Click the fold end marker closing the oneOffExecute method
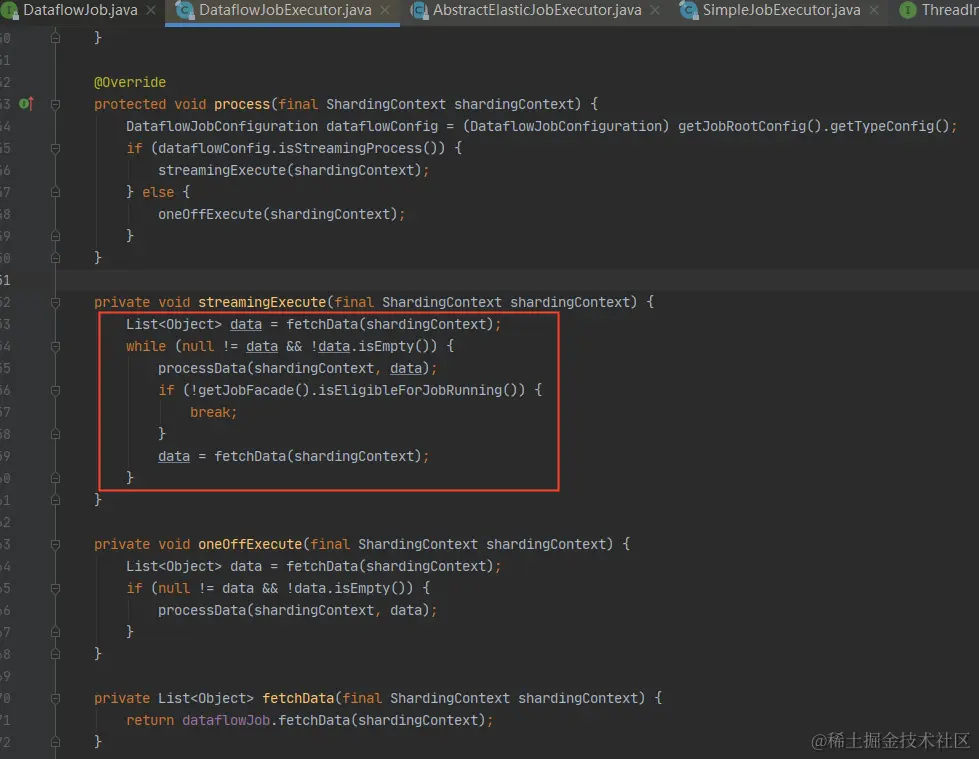979x759 pixels. (55, 654)
